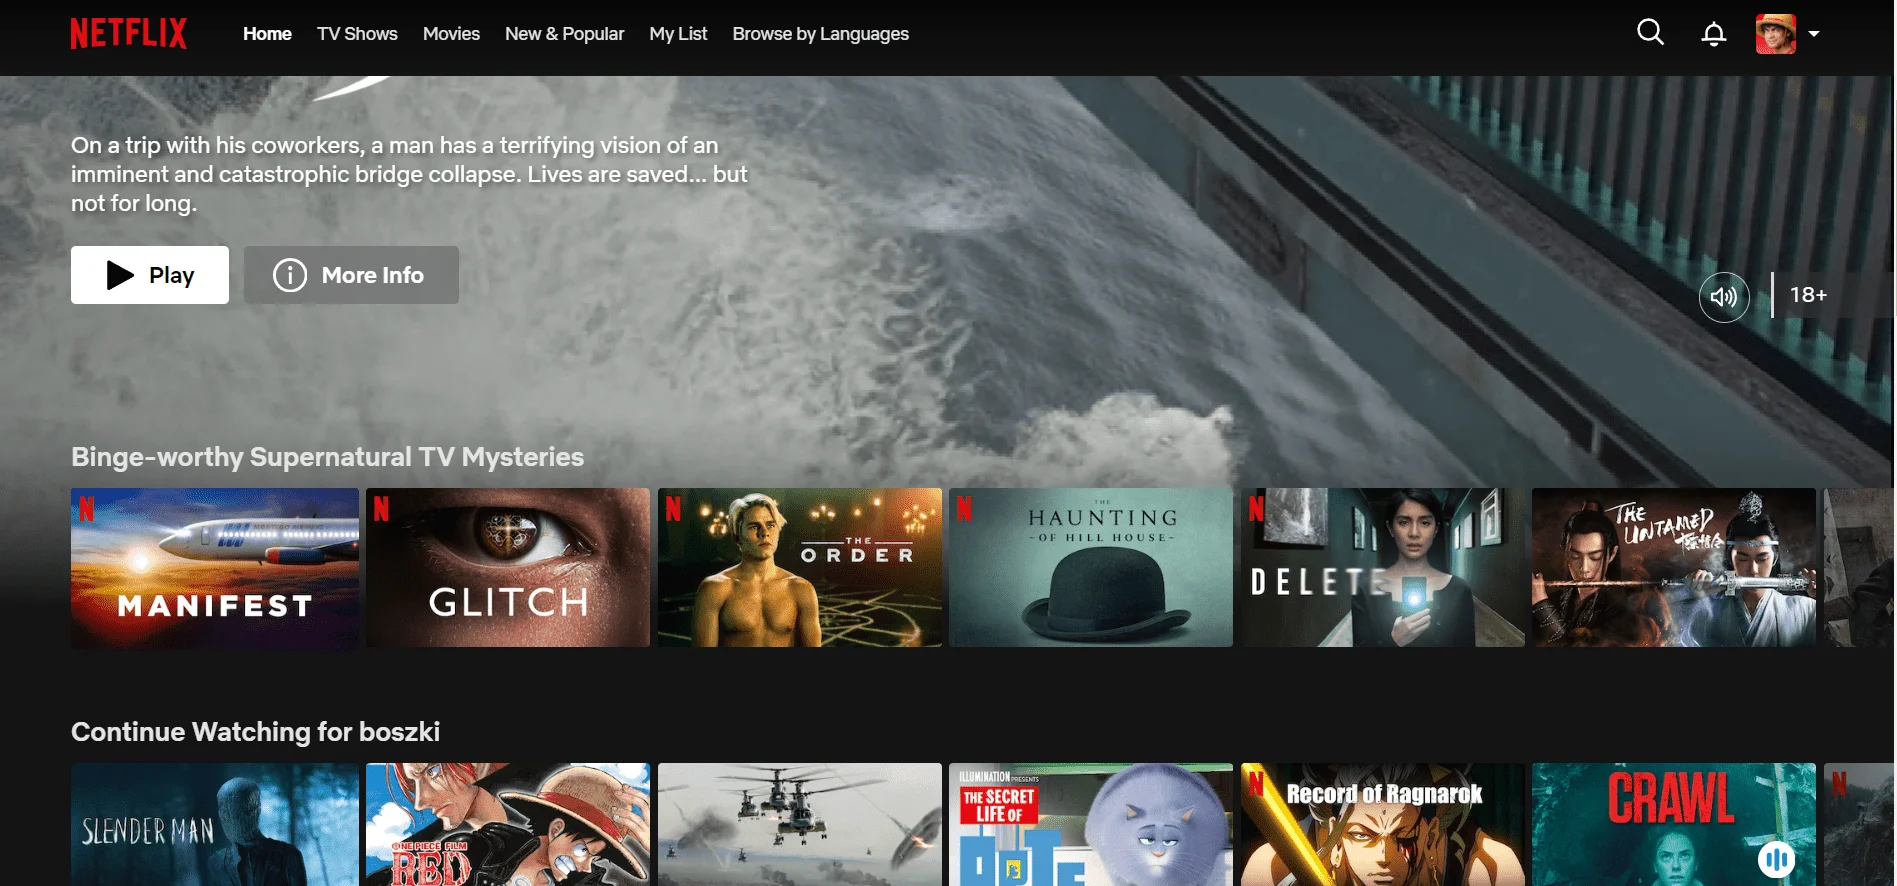Open the Movies section
This screenshot has height=886, width=1897.
(x=451, y=34)
